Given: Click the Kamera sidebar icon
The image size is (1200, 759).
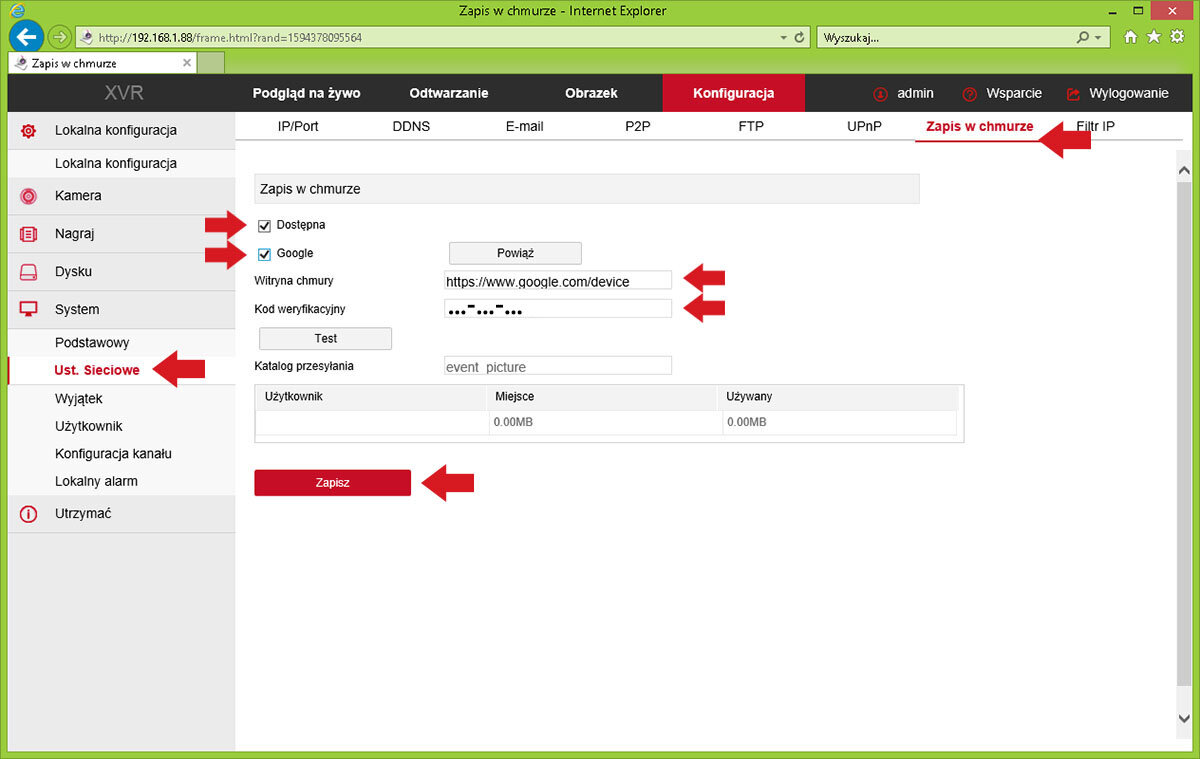Looking at the screenshot, I should point(29,196).
